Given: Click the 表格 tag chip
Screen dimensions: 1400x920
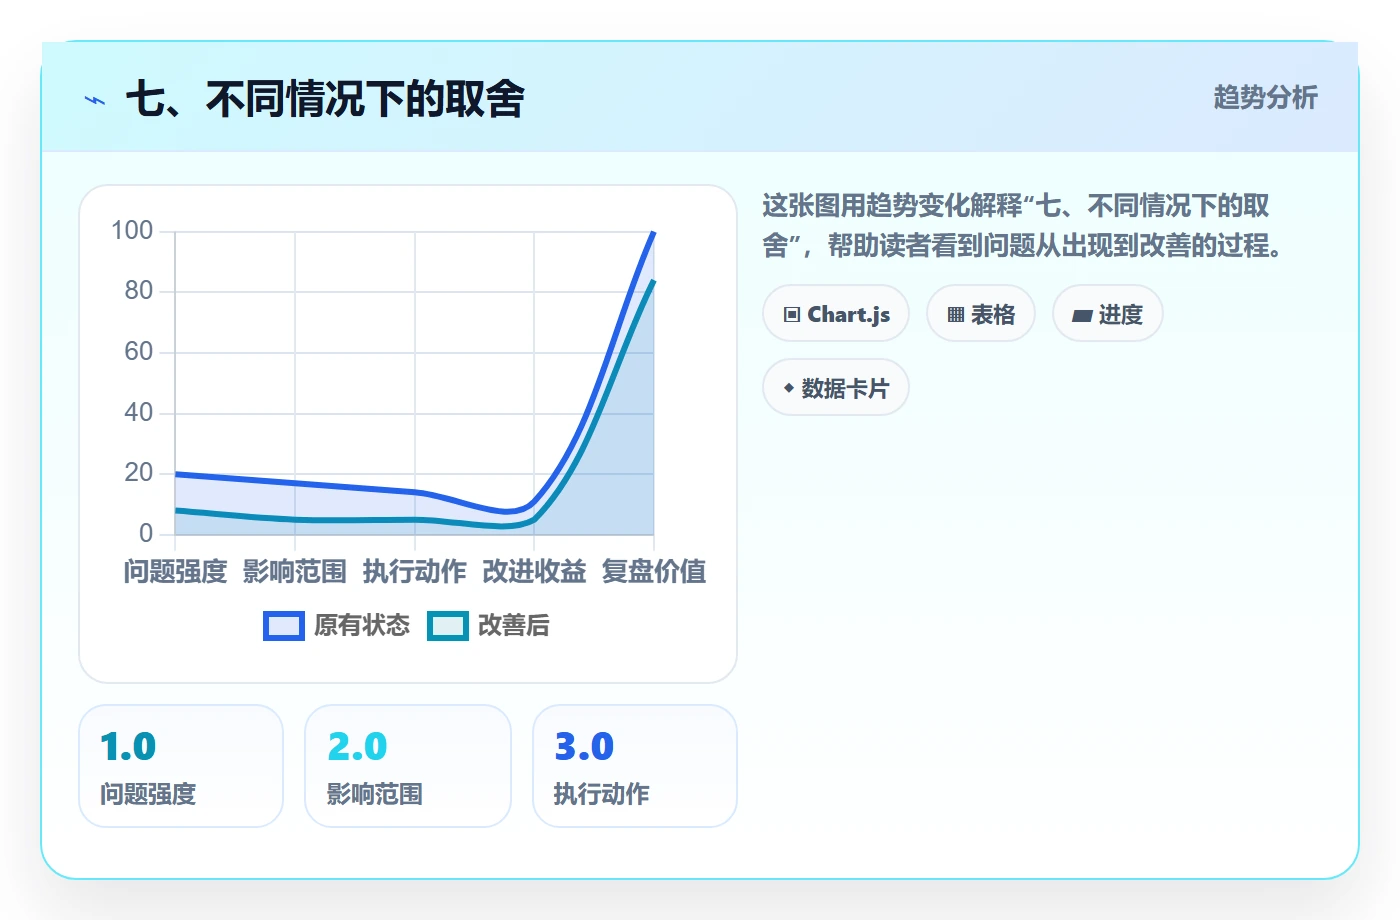Looking at the screenshot, I should pyautogui.click(x=981, y=314).
